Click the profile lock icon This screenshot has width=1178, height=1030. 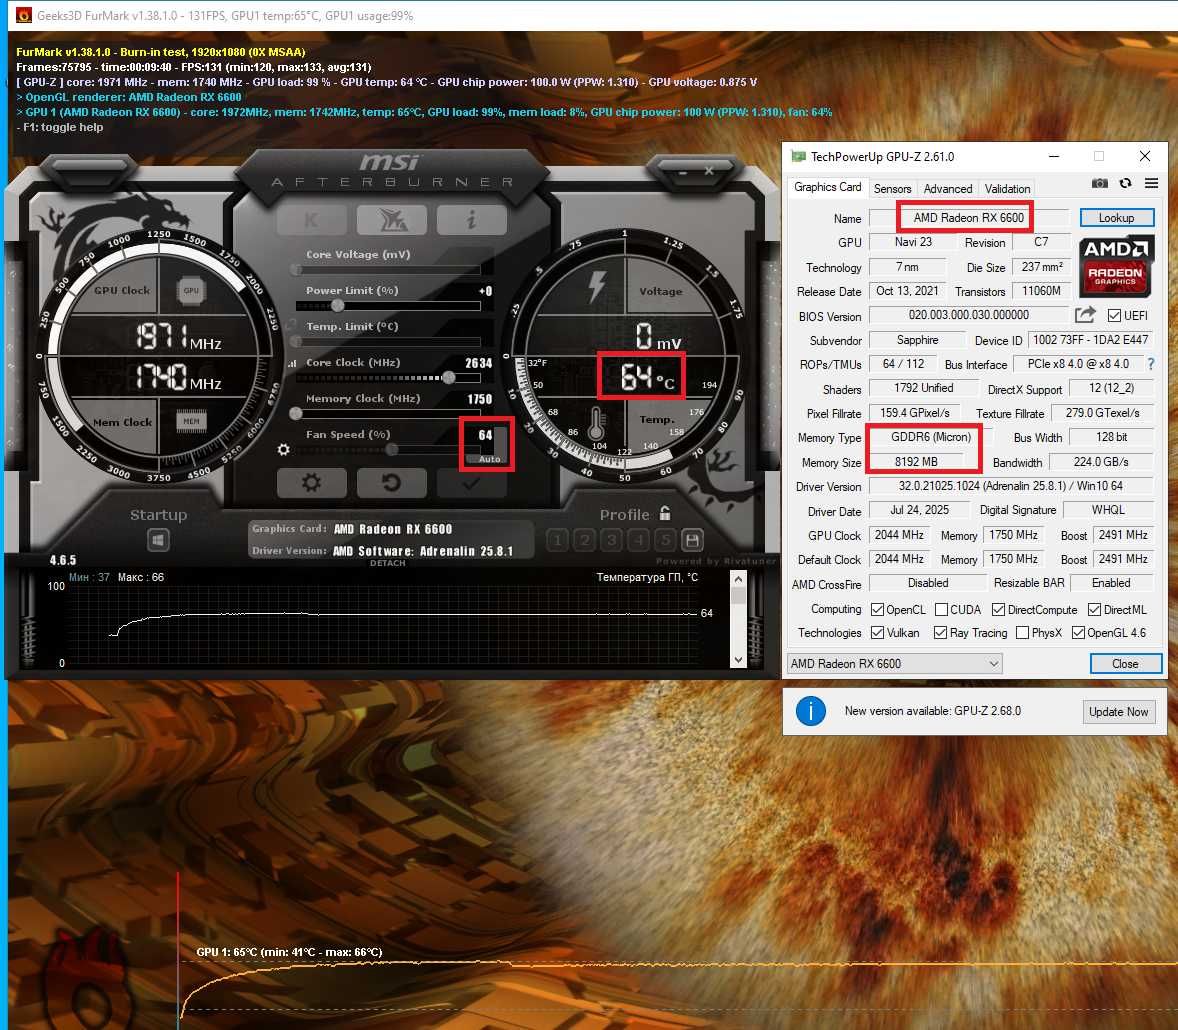665,513
